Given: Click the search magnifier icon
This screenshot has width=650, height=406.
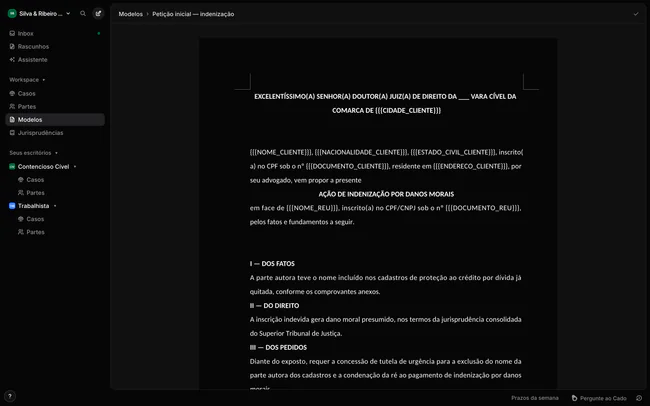Looking at the screenshot, I should click(83, 14).
